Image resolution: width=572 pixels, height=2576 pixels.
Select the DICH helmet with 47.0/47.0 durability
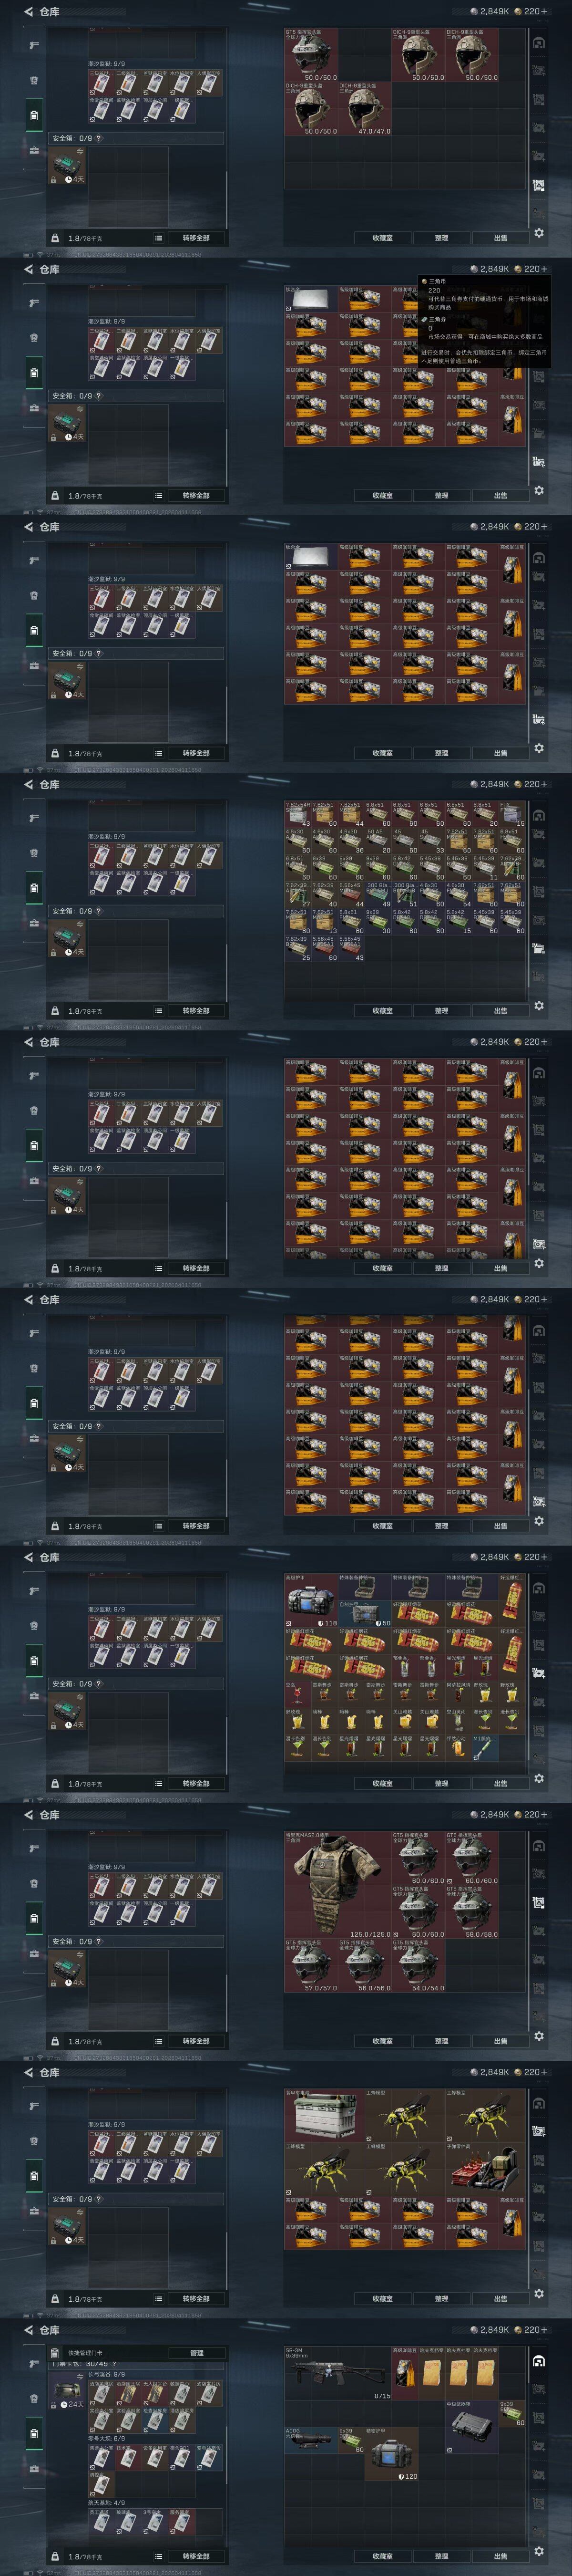tap(365, 108)
